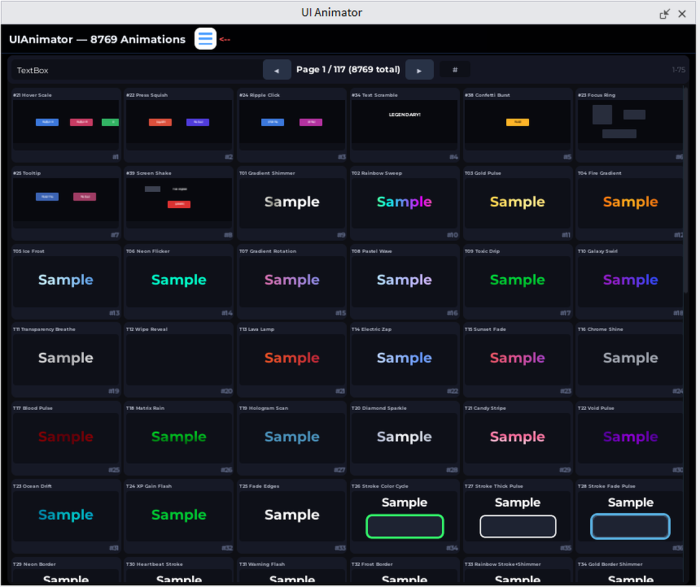The image size is (700, 587).
Task: Click the 'T34 Gold Border Shimmer' card title
Action: pyautogui.click(x=610, y=564)
